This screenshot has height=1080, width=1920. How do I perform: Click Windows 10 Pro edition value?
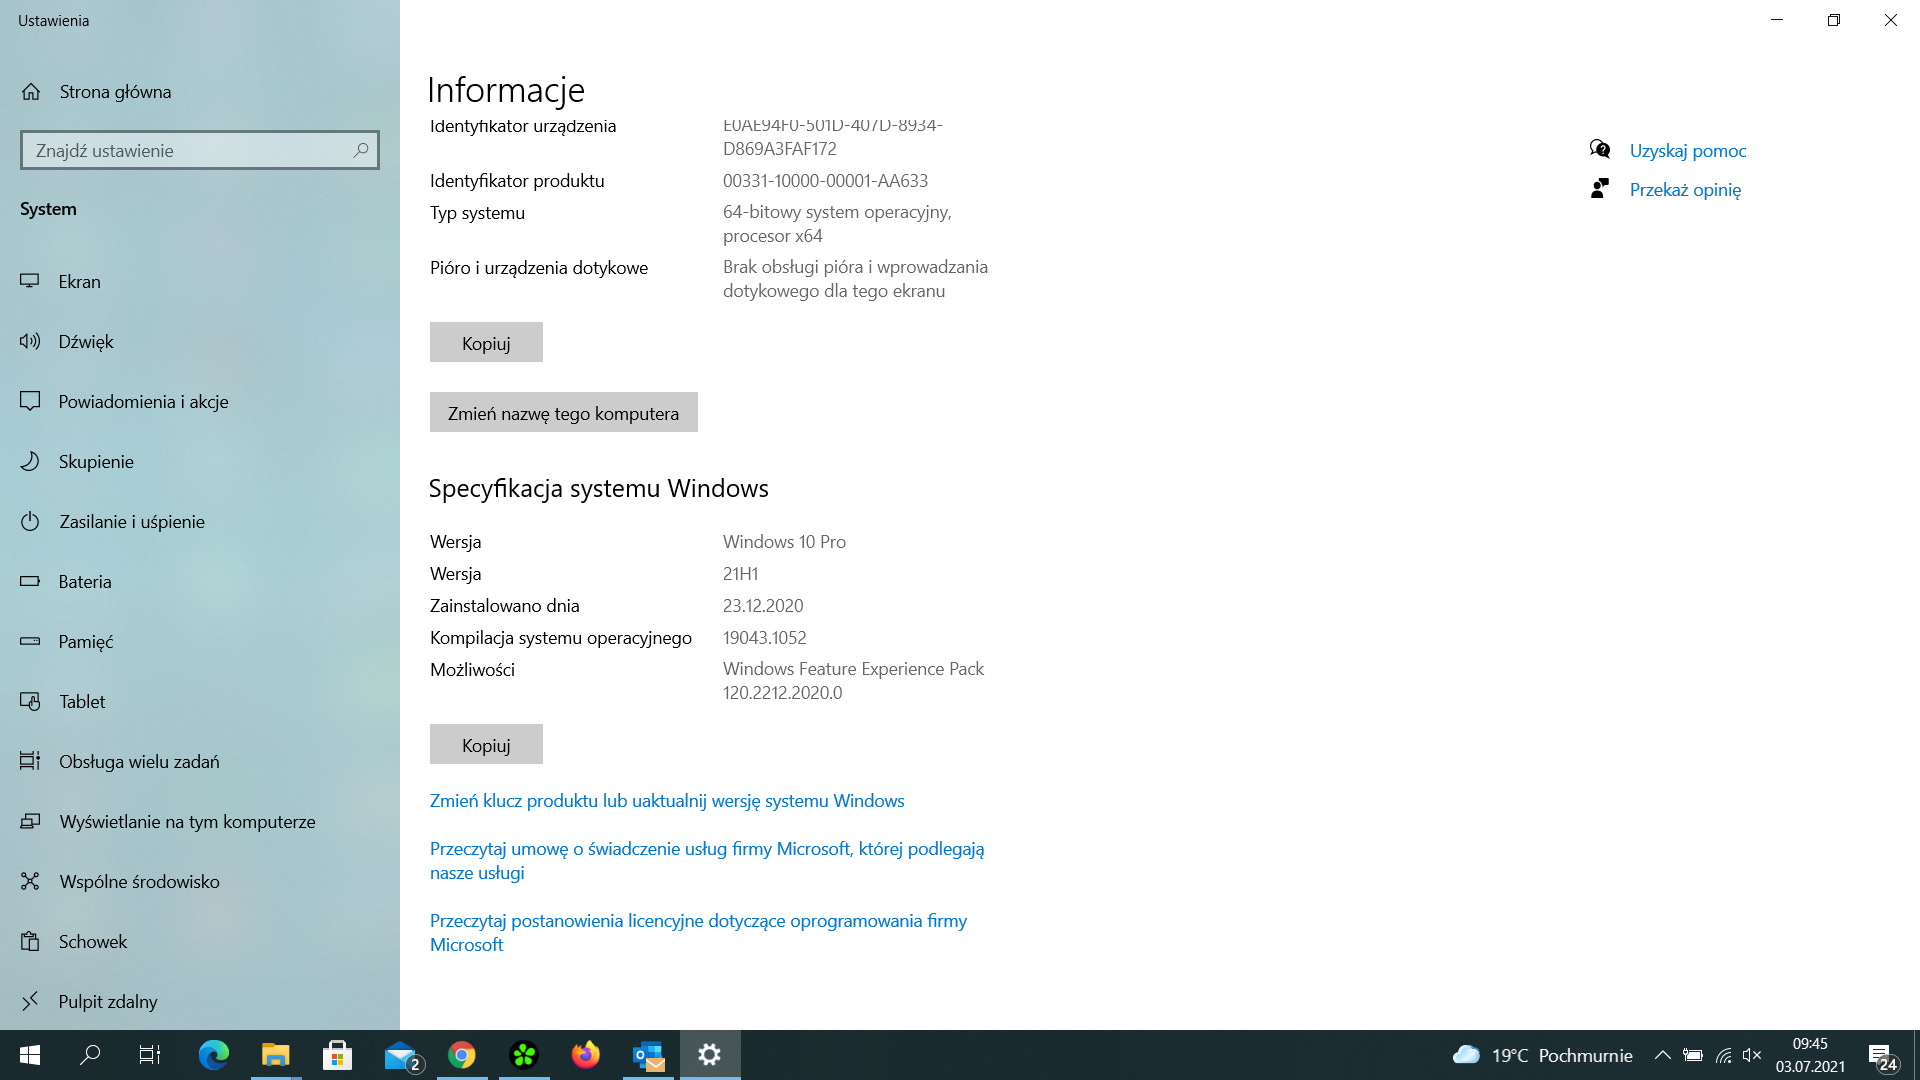tap(784, 542)
